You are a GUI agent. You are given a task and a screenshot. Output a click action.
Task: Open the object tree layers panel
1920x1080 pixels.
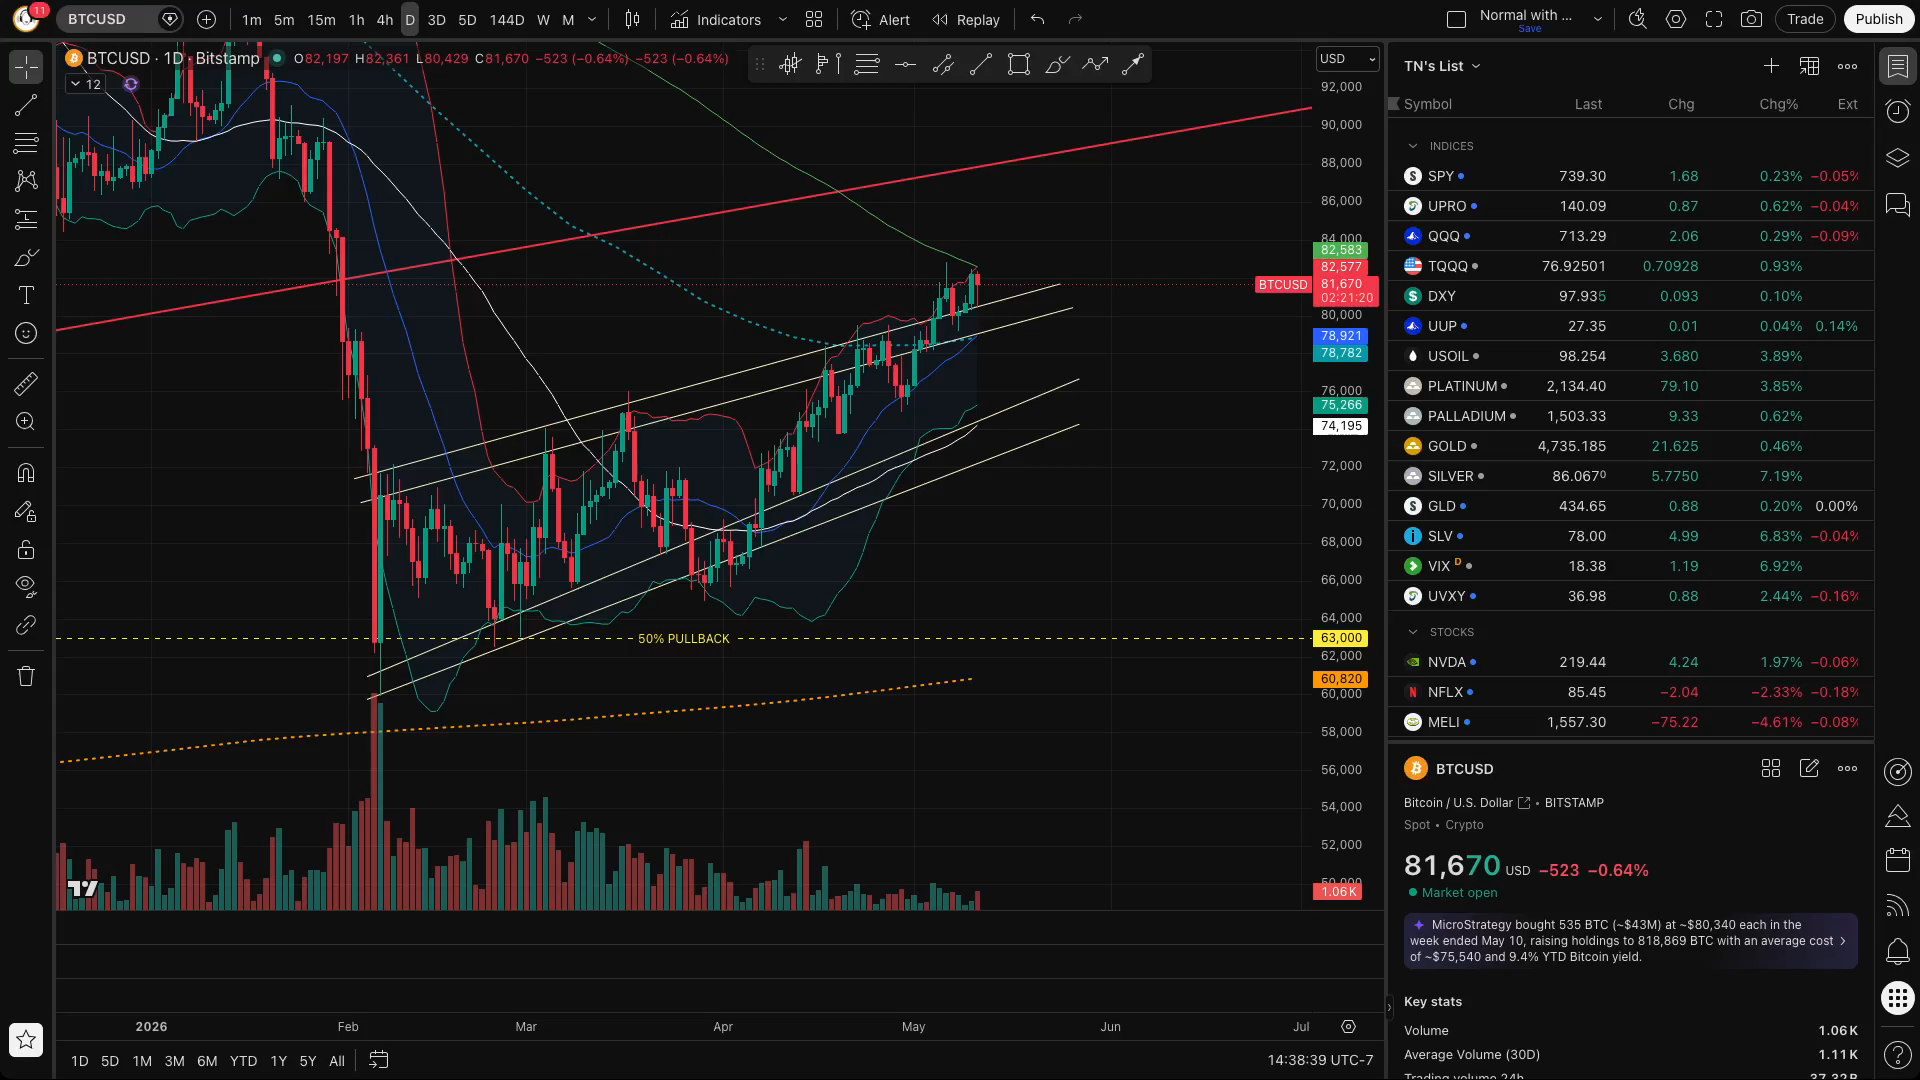[x=1898, y=158]
